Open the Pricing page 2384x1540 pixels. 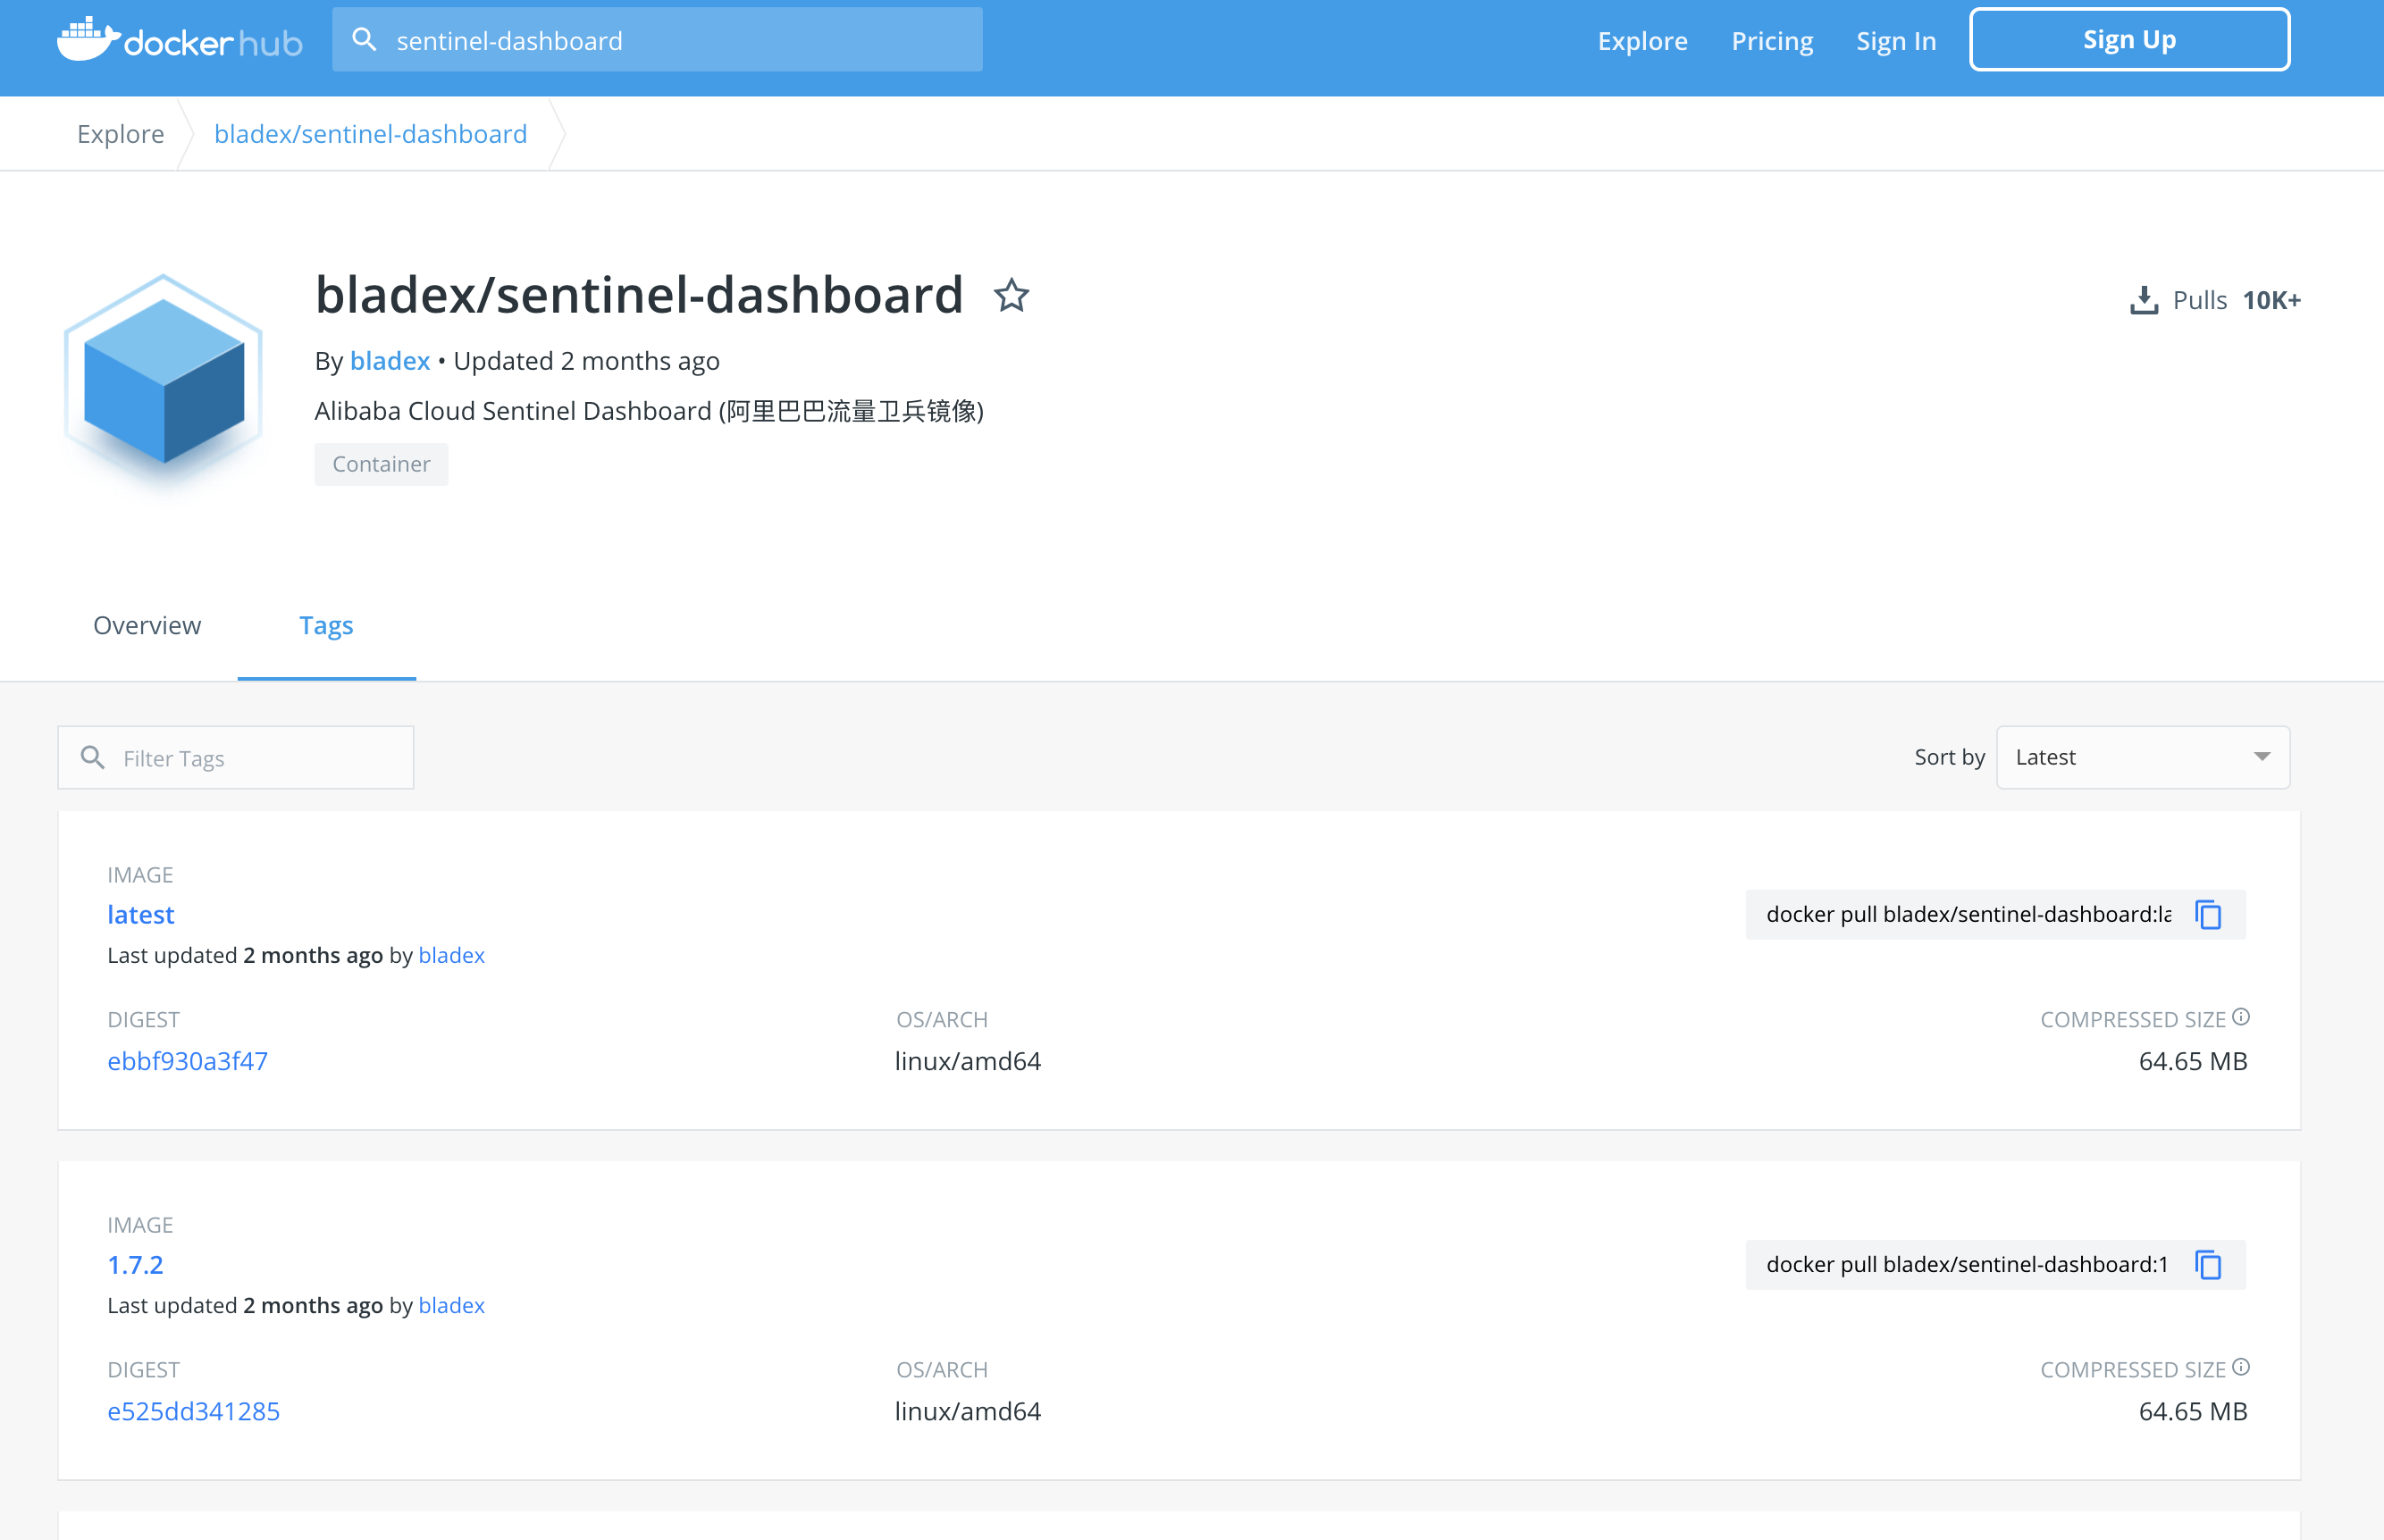[1772, 40]
